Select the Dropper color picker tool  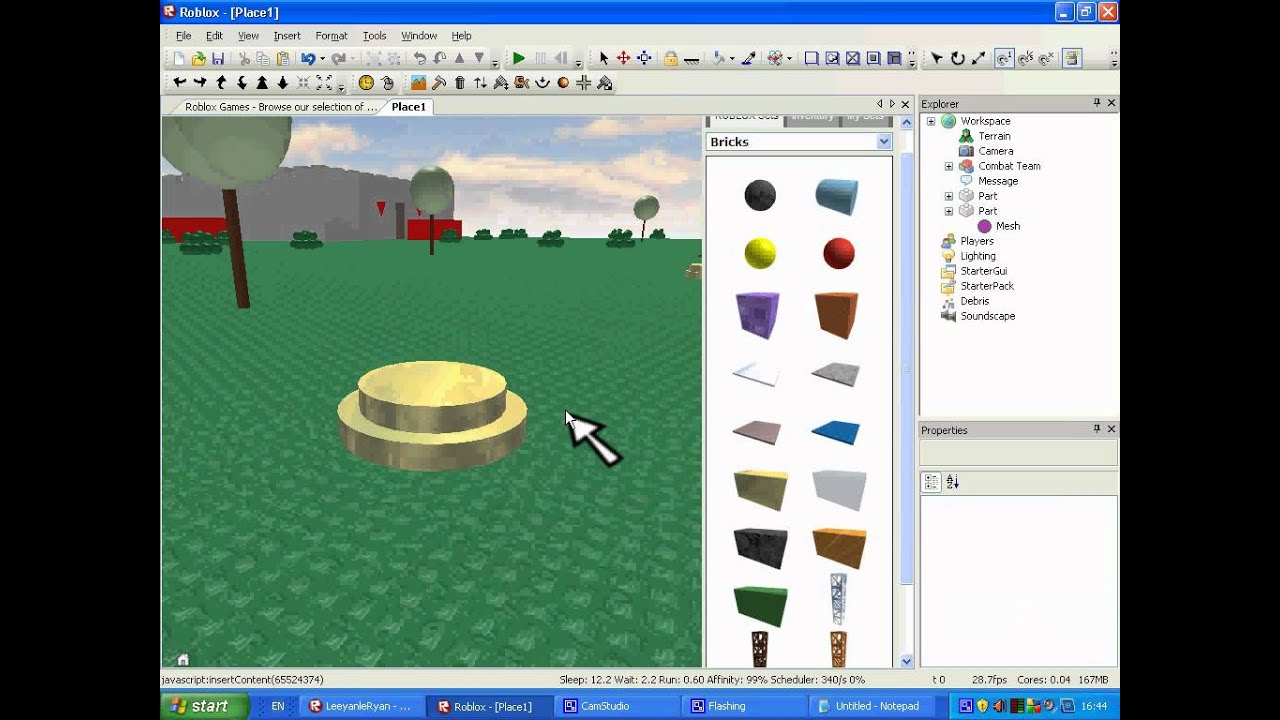748,59
